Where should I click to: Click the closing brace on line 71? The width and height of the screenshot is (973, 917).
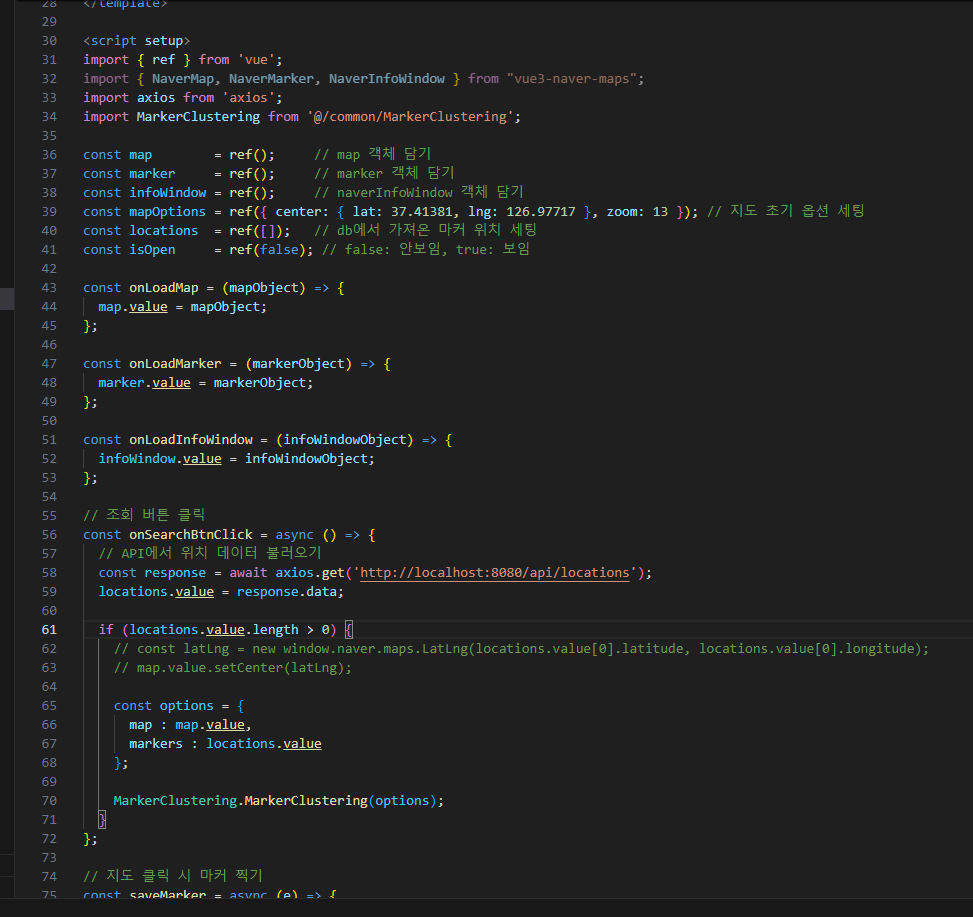(102, 820)
